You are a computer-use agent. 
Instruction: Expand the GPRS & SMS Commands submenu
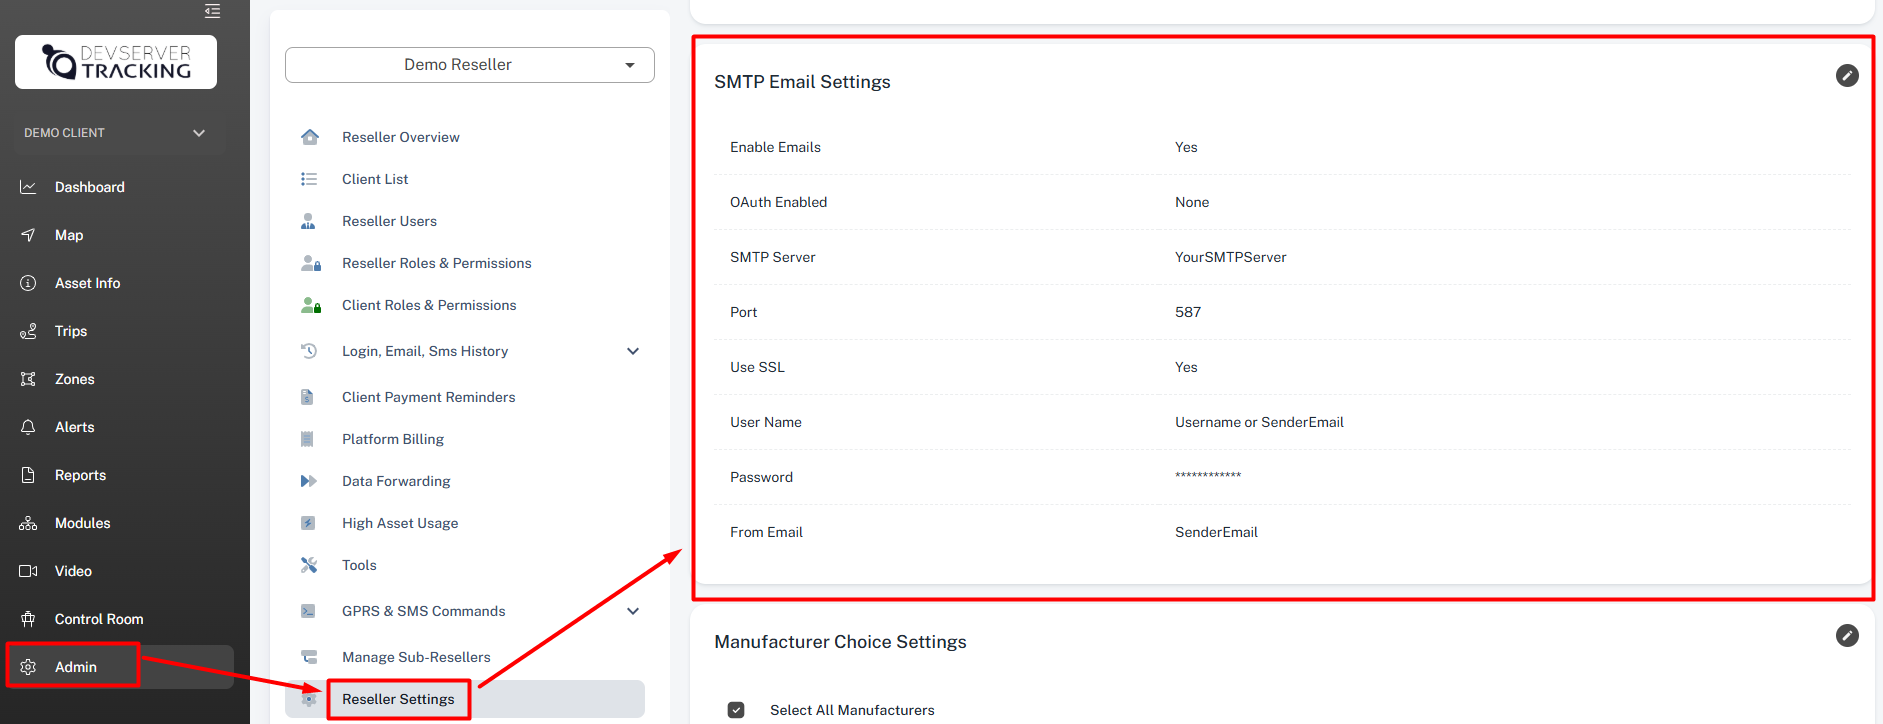click(632, 611)
